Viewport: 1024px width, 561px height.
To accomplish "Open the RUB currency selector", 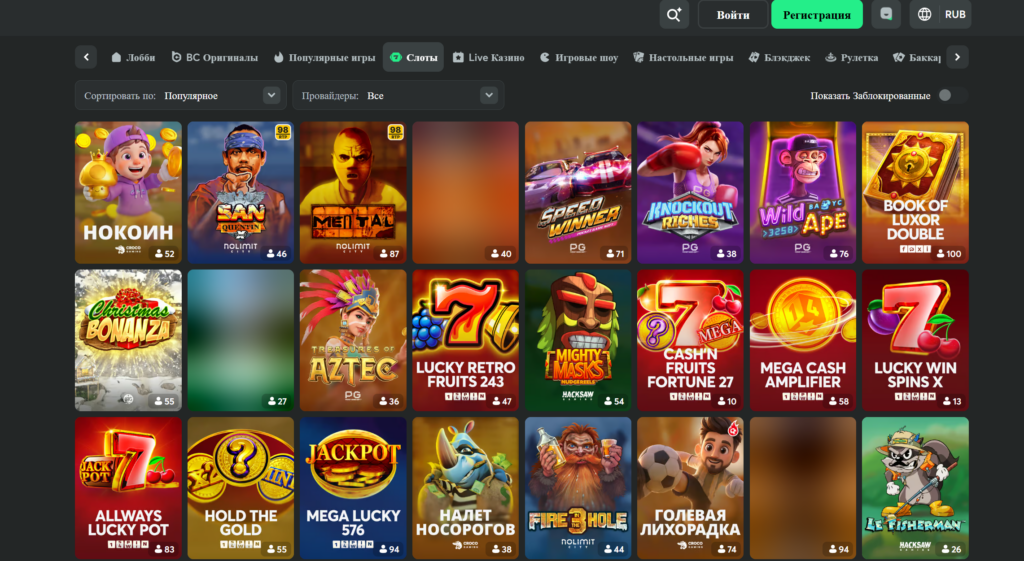I will pyautogui.click(x=955, y=14).
